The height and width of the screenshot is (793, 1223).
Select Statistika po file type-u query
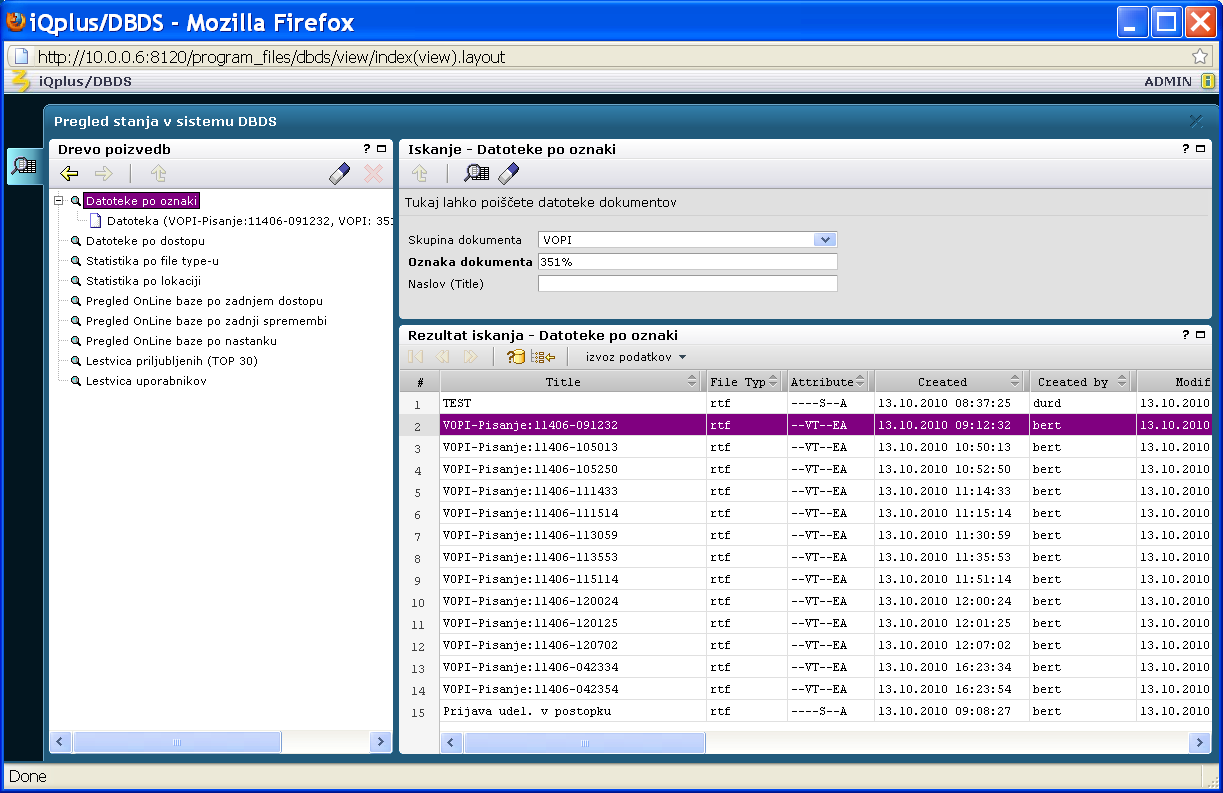tap(152, 261)
